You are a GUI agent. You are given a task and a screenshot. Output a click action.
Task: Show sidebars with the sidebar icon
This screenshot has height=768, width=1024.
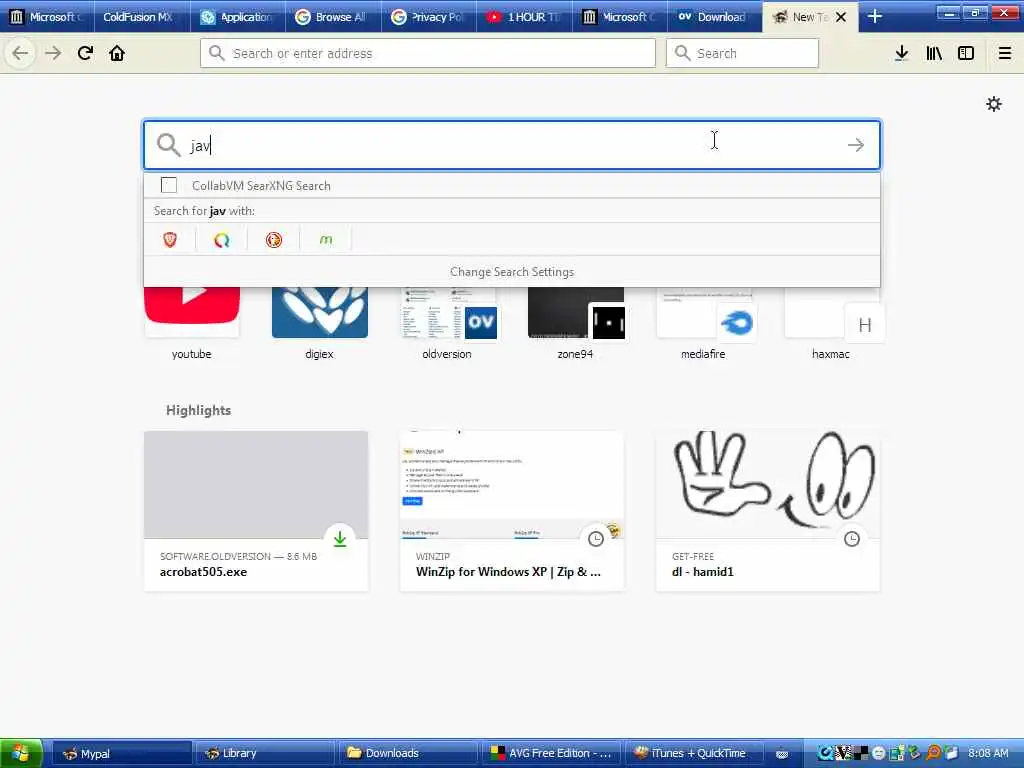[966, 53]
